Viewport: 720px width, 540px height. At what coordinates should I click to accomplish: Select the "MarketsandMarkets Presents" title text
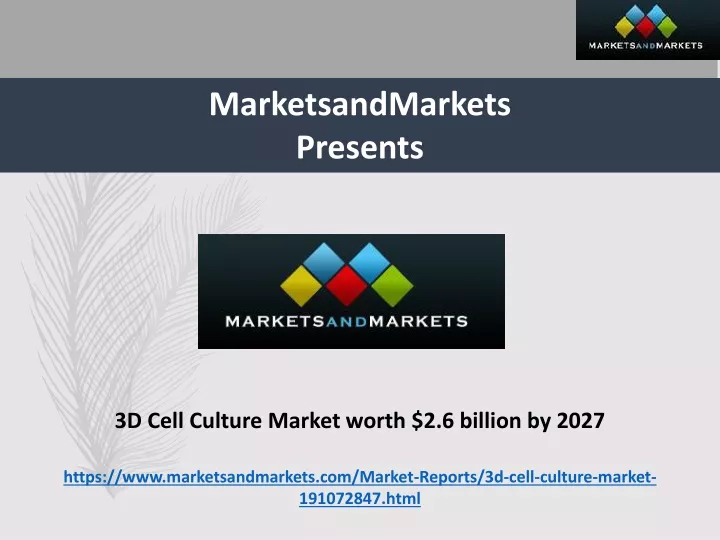360,125
